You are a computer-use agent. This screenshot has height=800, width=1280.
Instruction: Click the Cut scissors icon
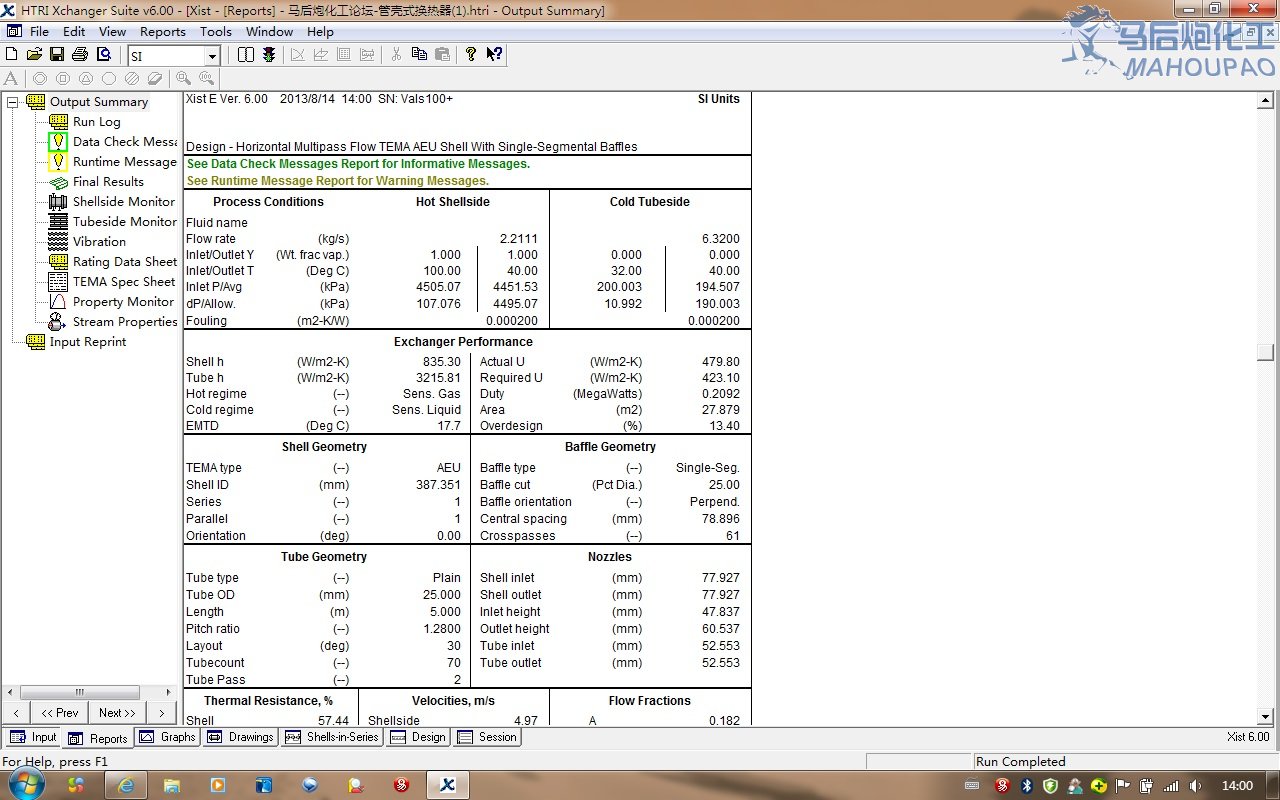(396, 54)
